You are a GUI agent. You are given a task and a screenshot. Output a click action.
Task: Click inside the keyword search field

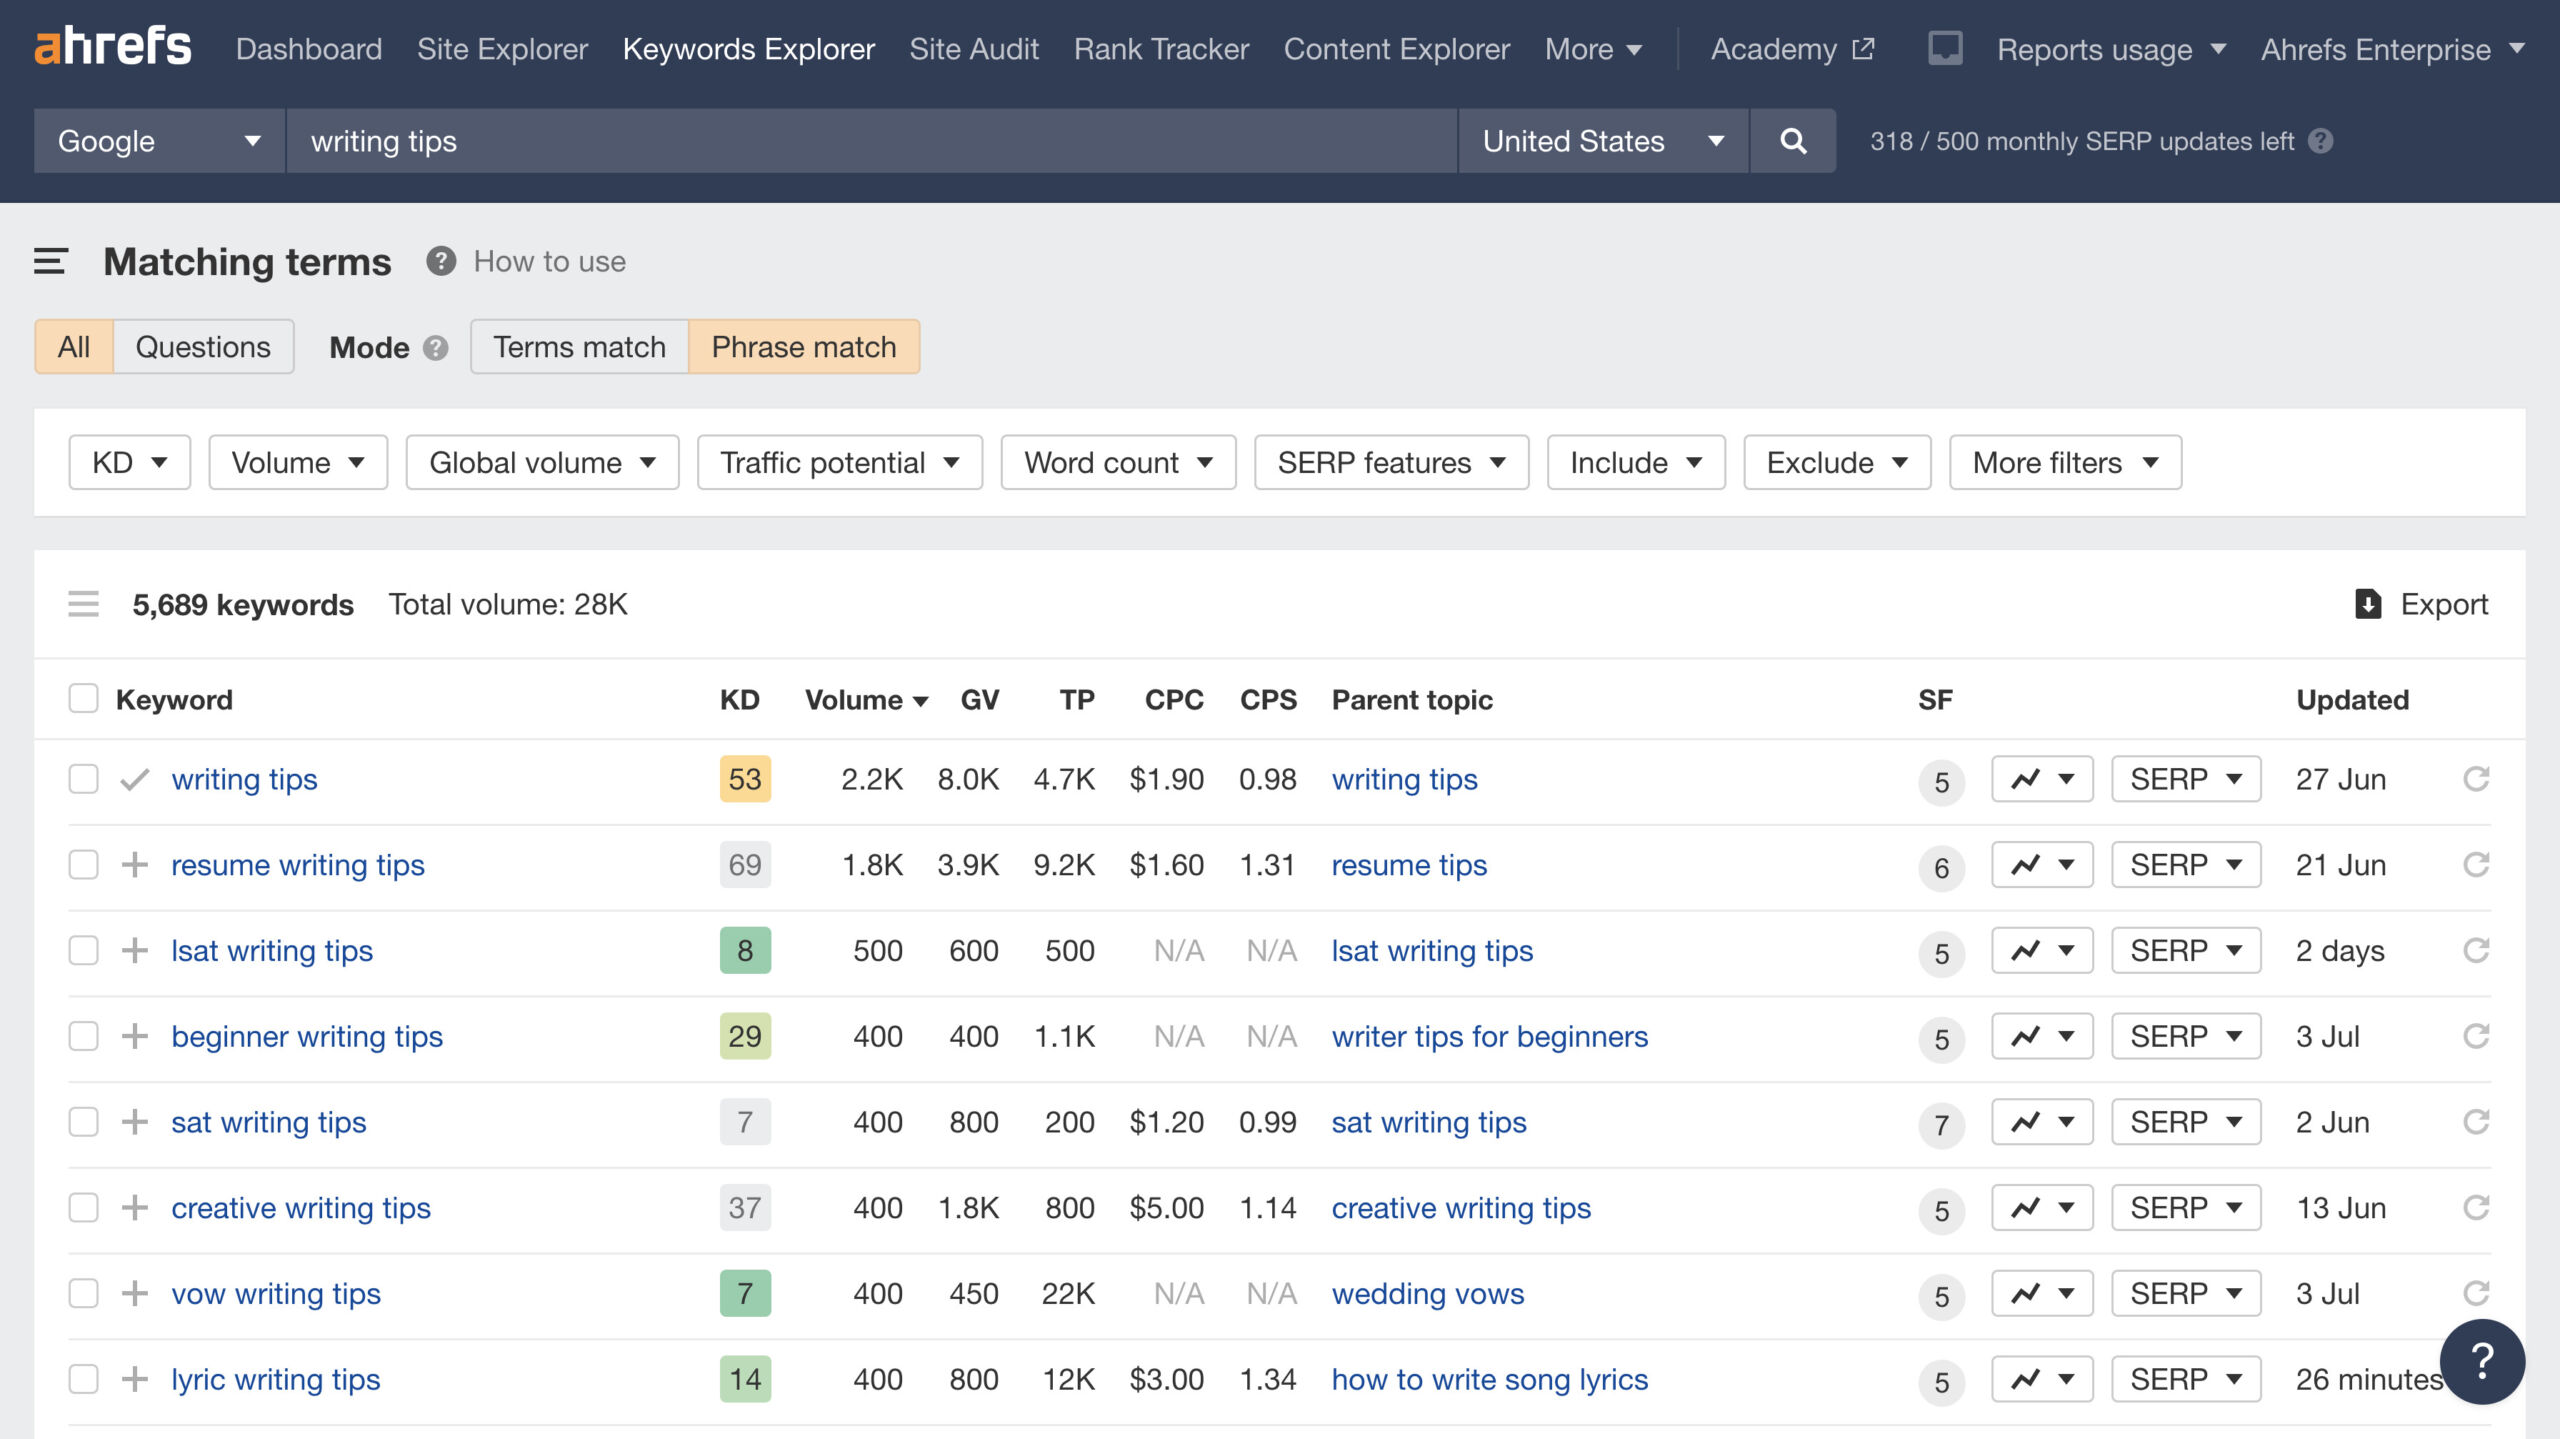click(800, 141)
